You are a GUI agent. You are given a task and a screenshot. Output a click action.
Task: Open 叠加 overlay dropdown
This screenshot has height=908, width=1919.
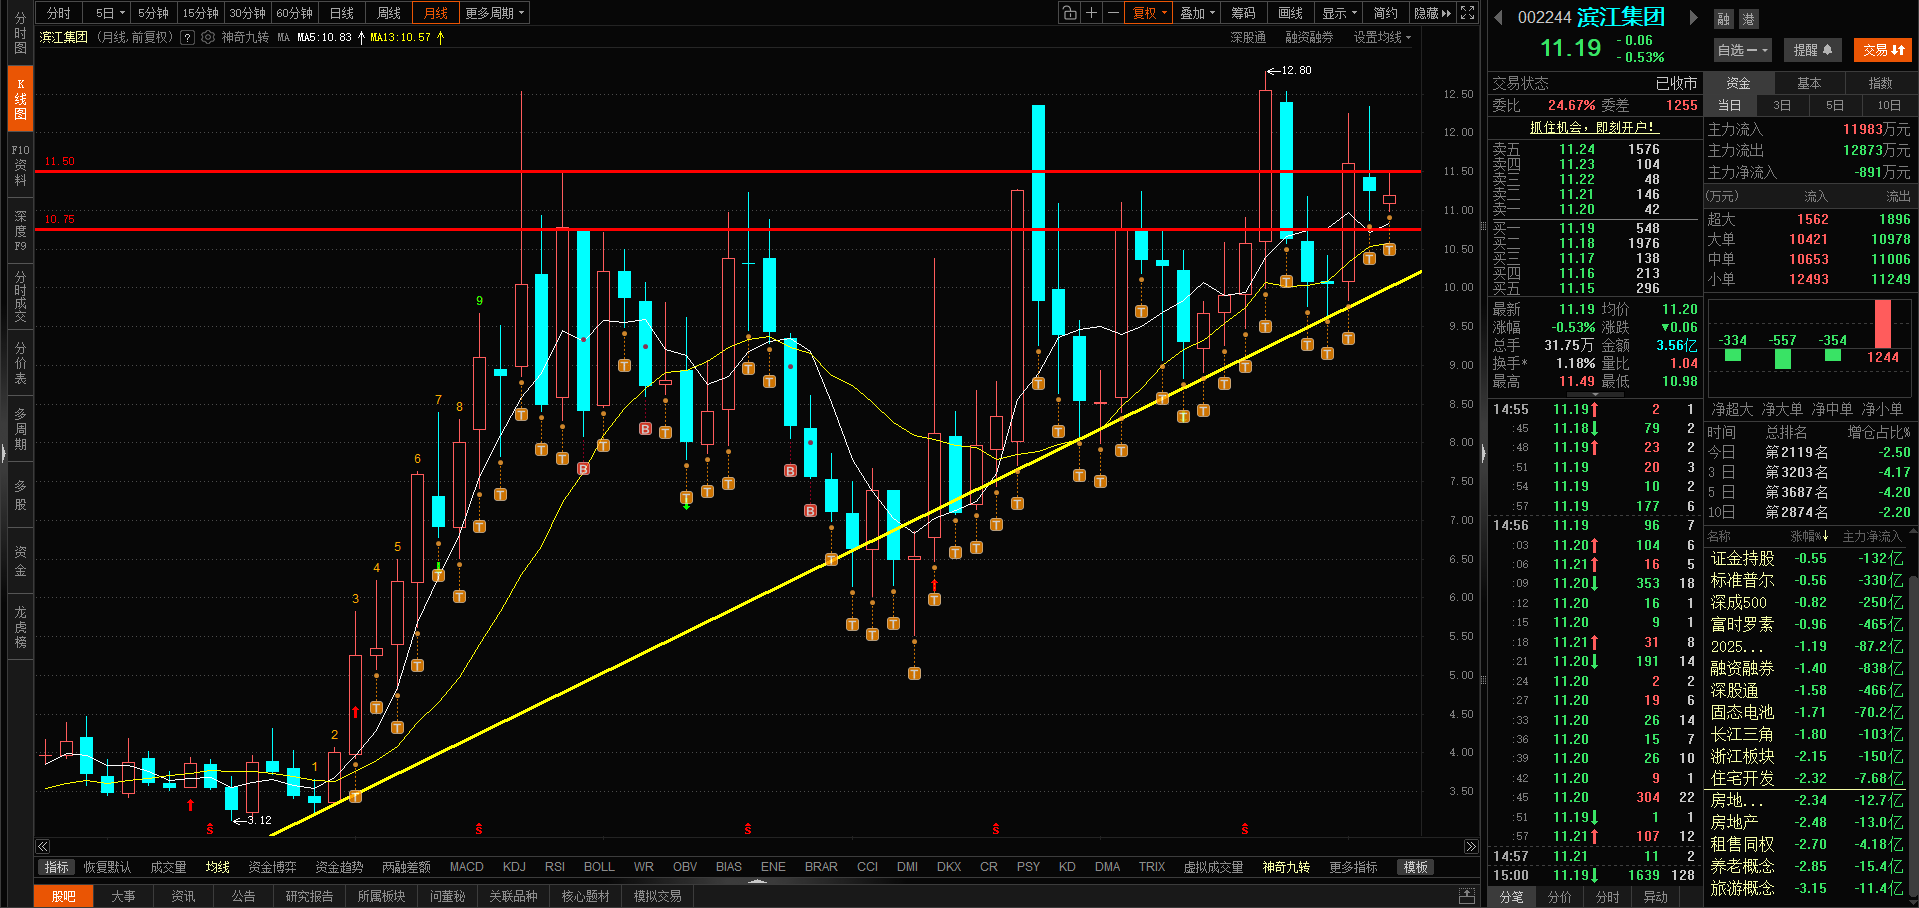(x=1196, y=13)
